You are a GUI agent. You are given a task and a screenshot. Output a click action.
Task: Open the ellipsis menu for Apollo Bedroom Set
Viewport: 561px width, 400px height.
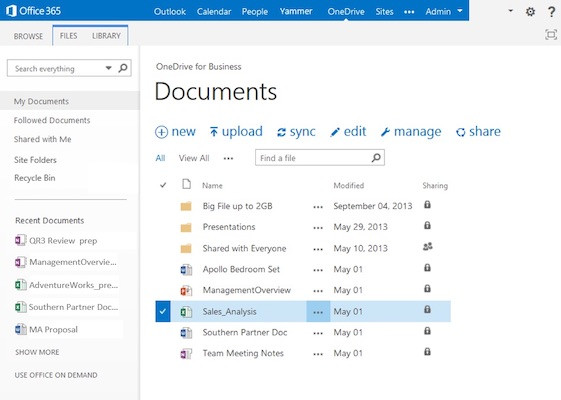(x=318, y=270)
